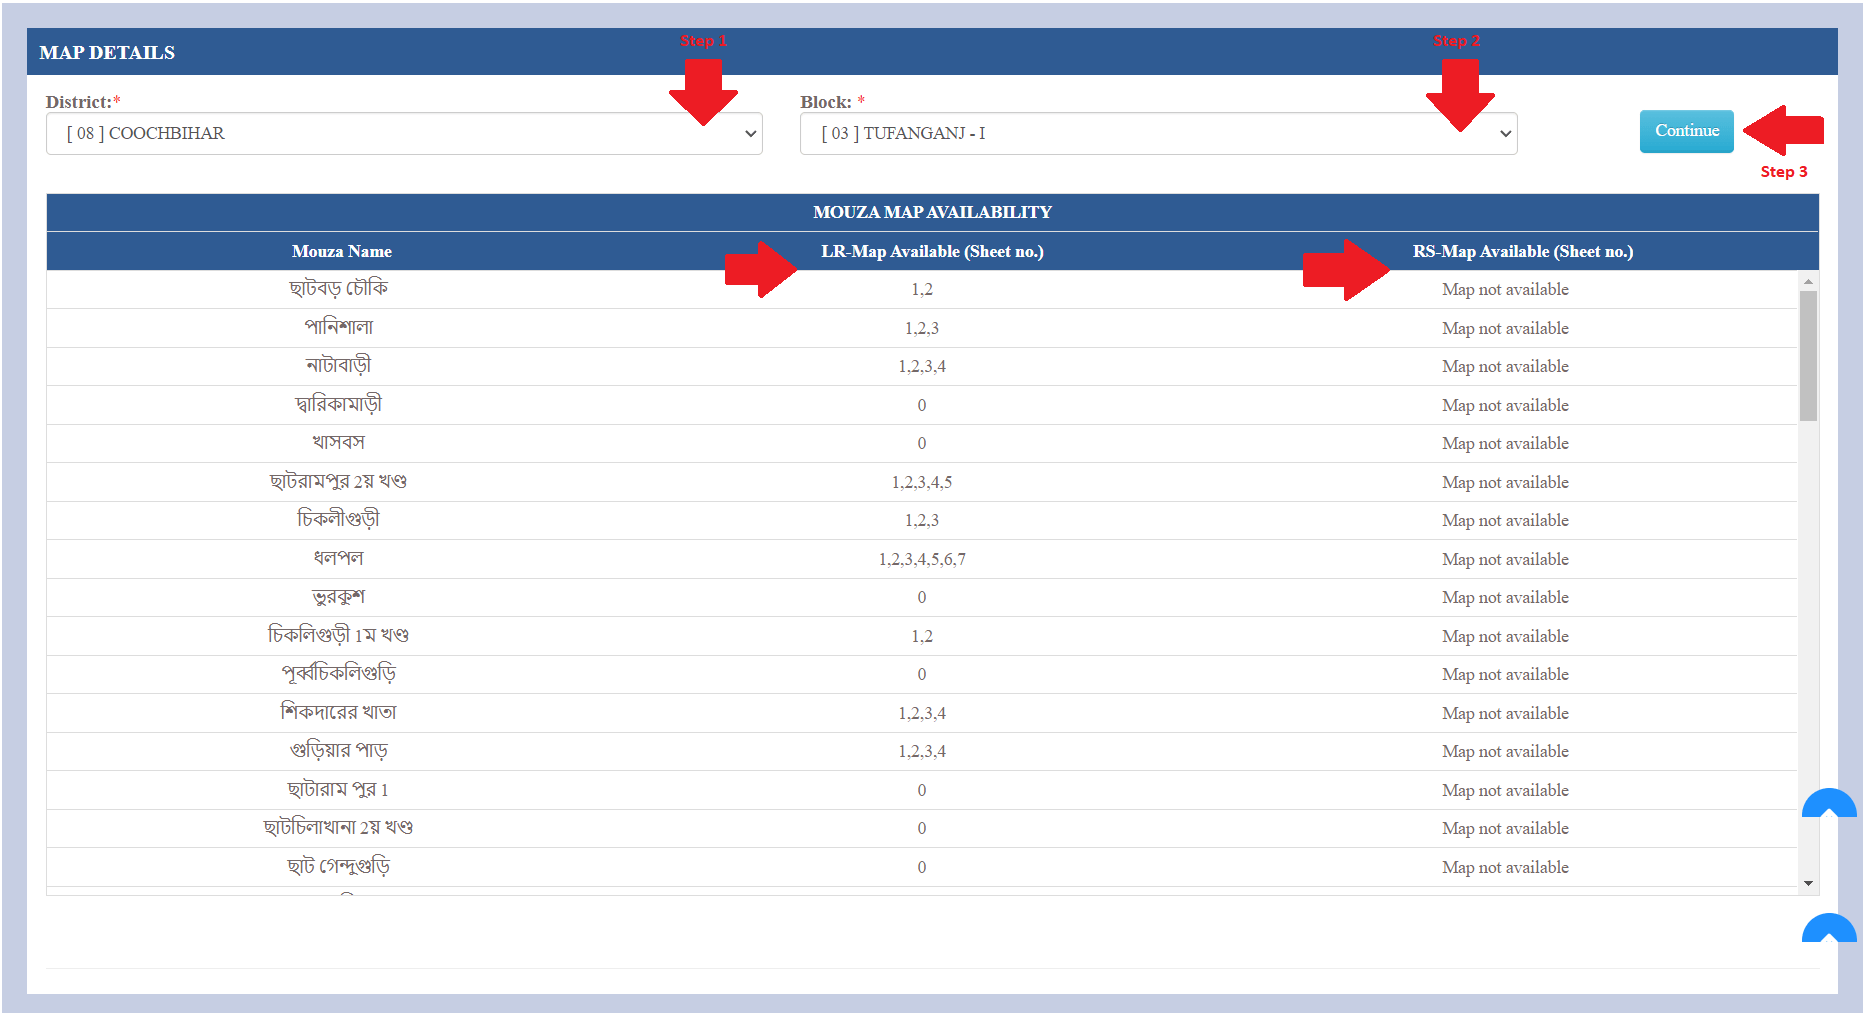1868x1013 pixels.
Task: Click the MOUZA MAP AVAILABILITY title bar
Action: (932, 212)
